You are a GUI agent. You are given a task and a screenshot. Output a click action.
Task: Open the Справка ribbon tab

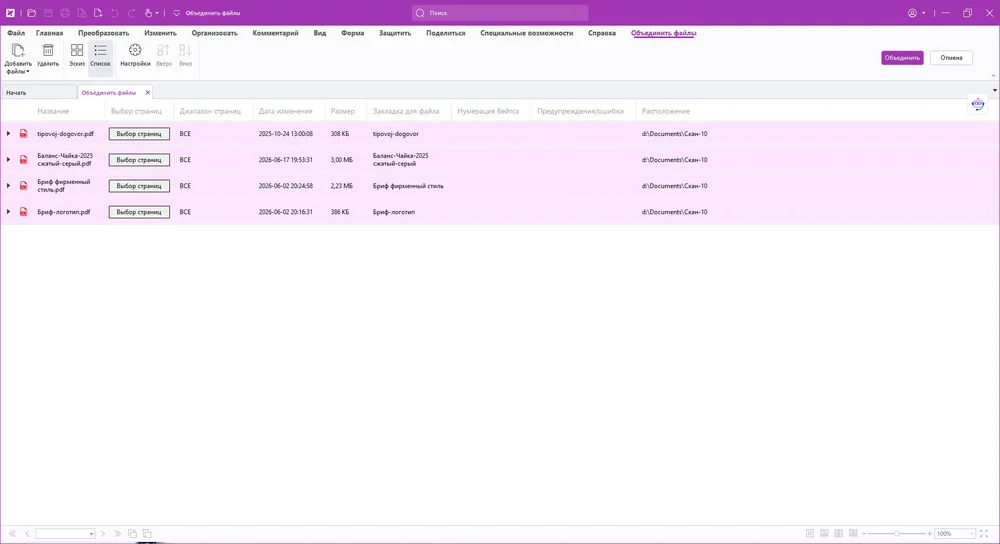(x=601, y=33)
